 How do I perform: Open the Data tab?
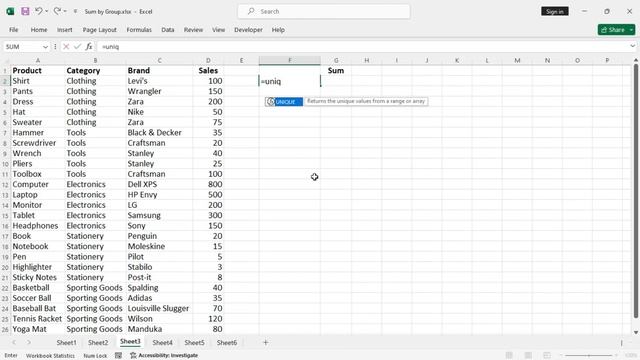[168, 30]
